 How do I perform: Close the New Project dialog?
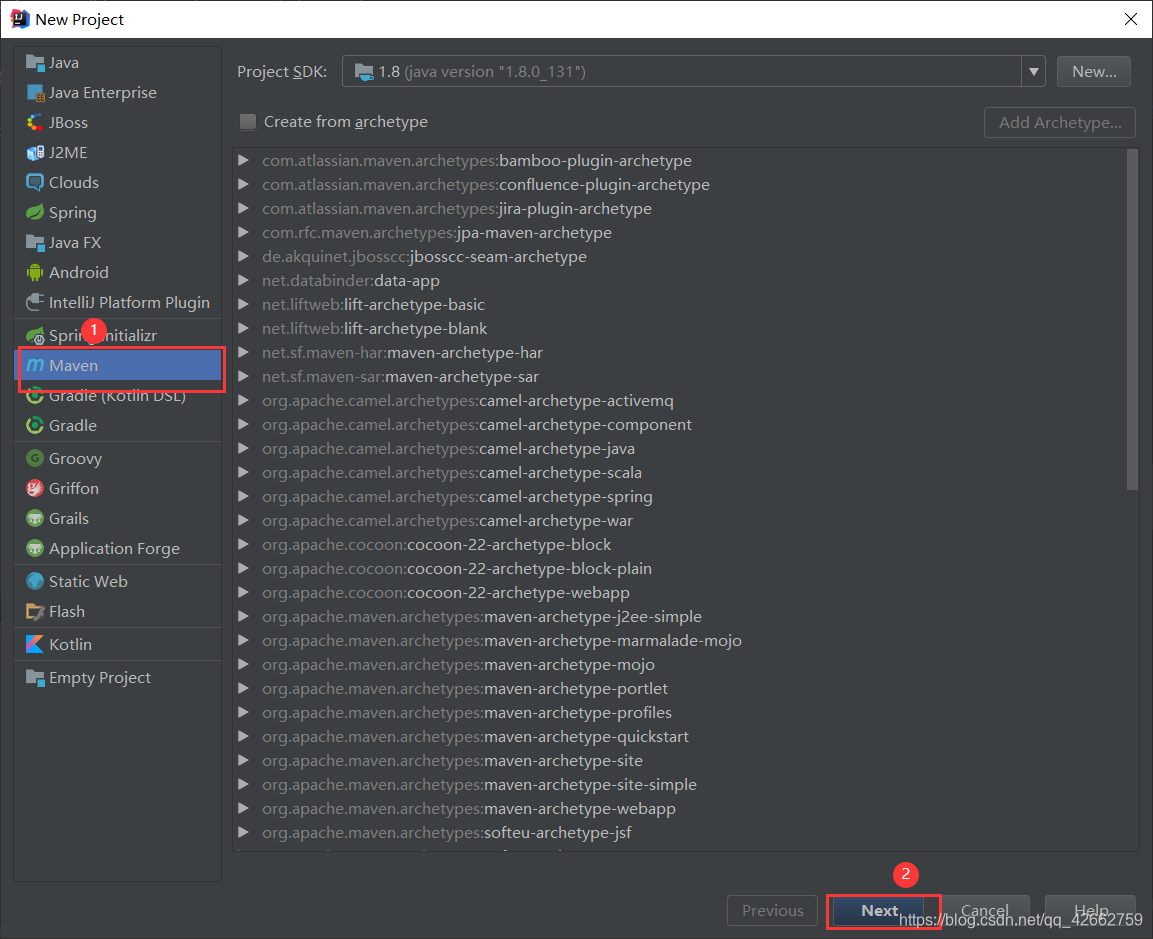click(1131, 19)
